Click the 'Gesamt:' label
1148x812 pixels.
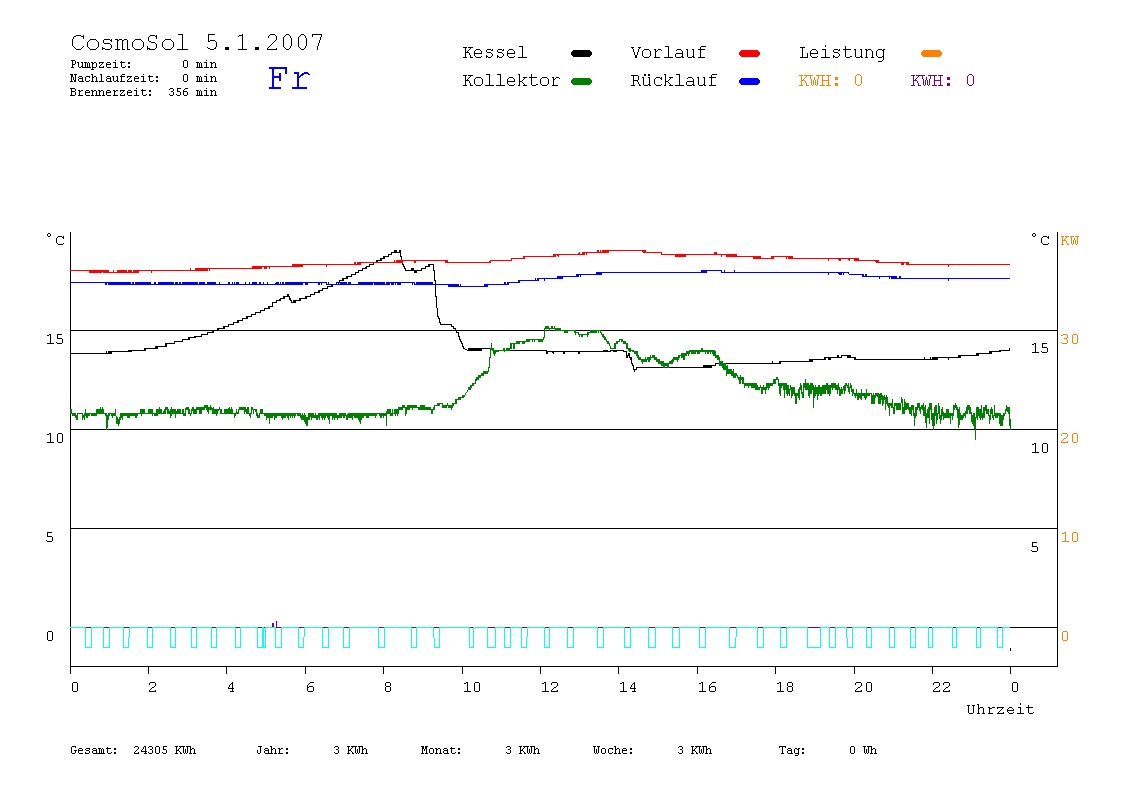click(94, 750)
